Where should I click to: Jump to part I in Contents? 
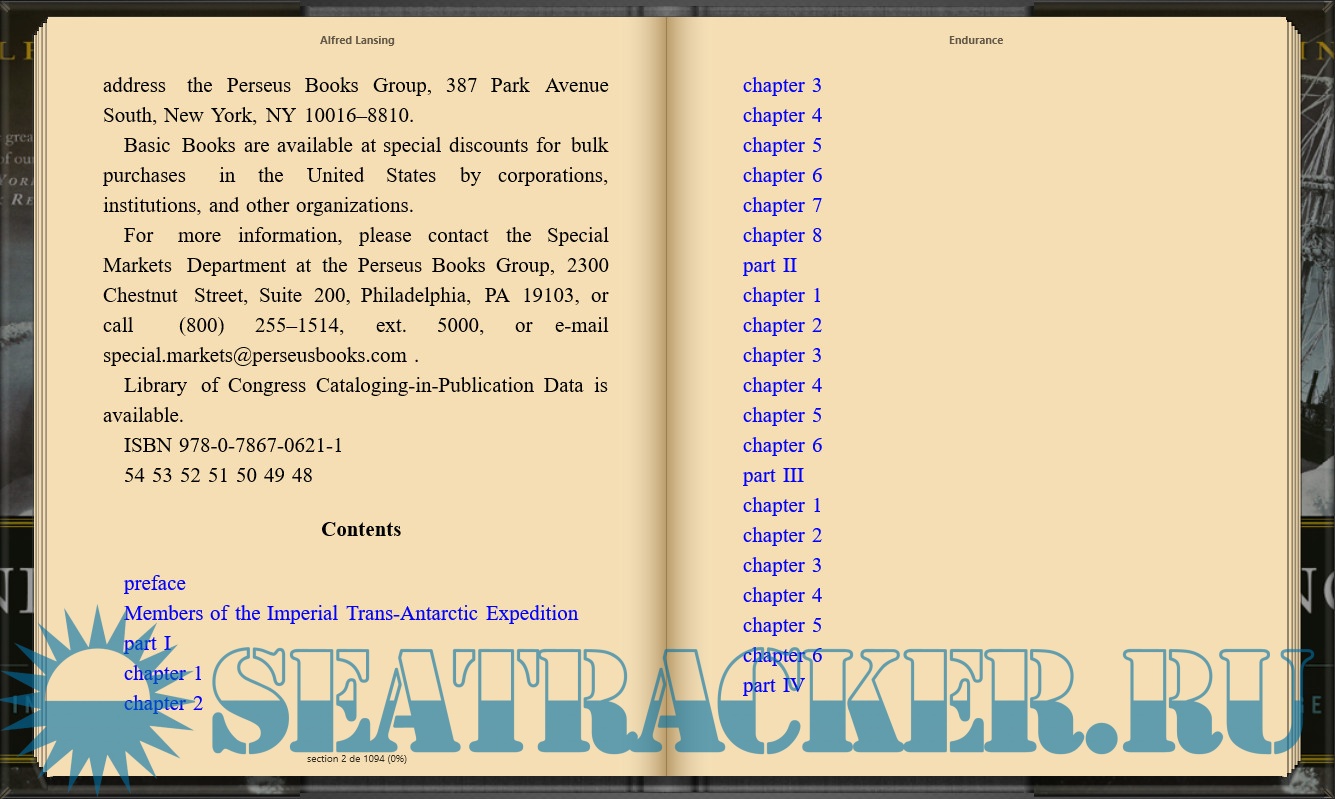[147, 643]
